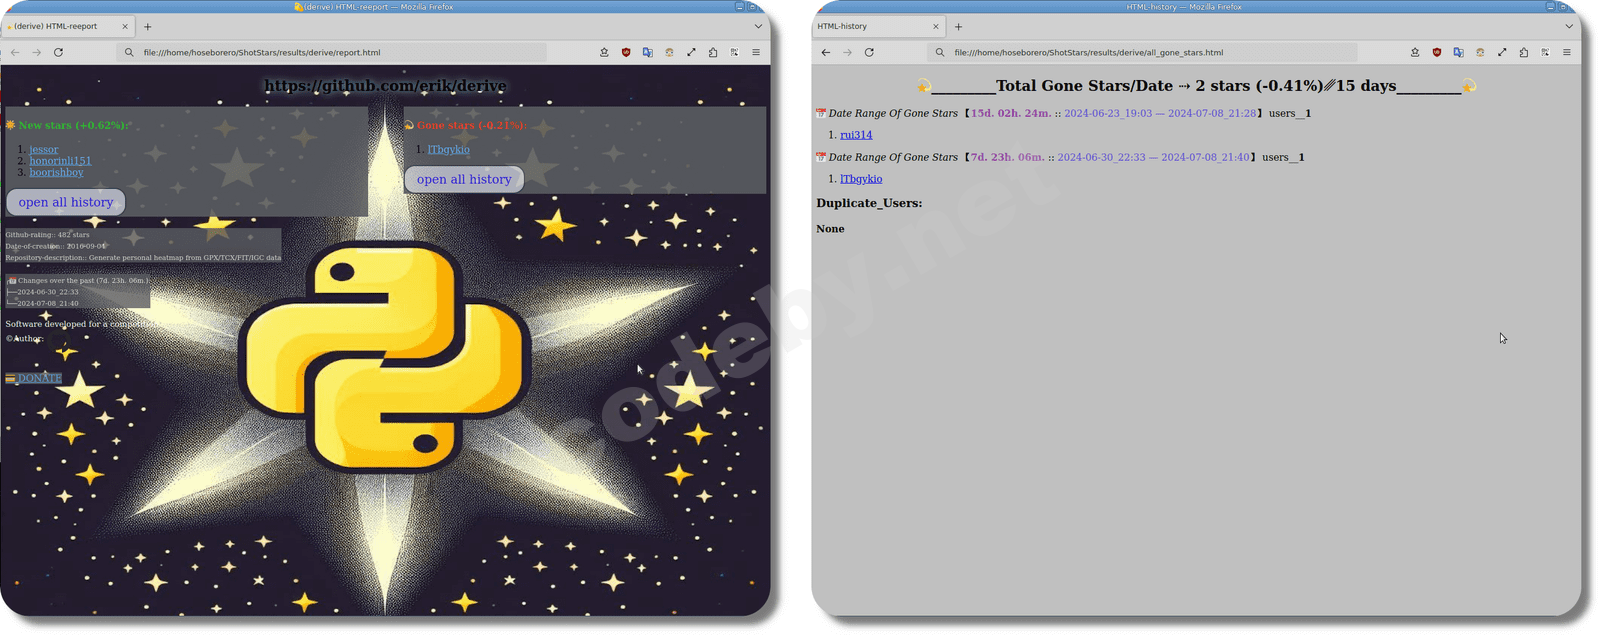The image size is (1600, 635).
Task: Click the 'Repository-description' line
Action: pos(143,258)
